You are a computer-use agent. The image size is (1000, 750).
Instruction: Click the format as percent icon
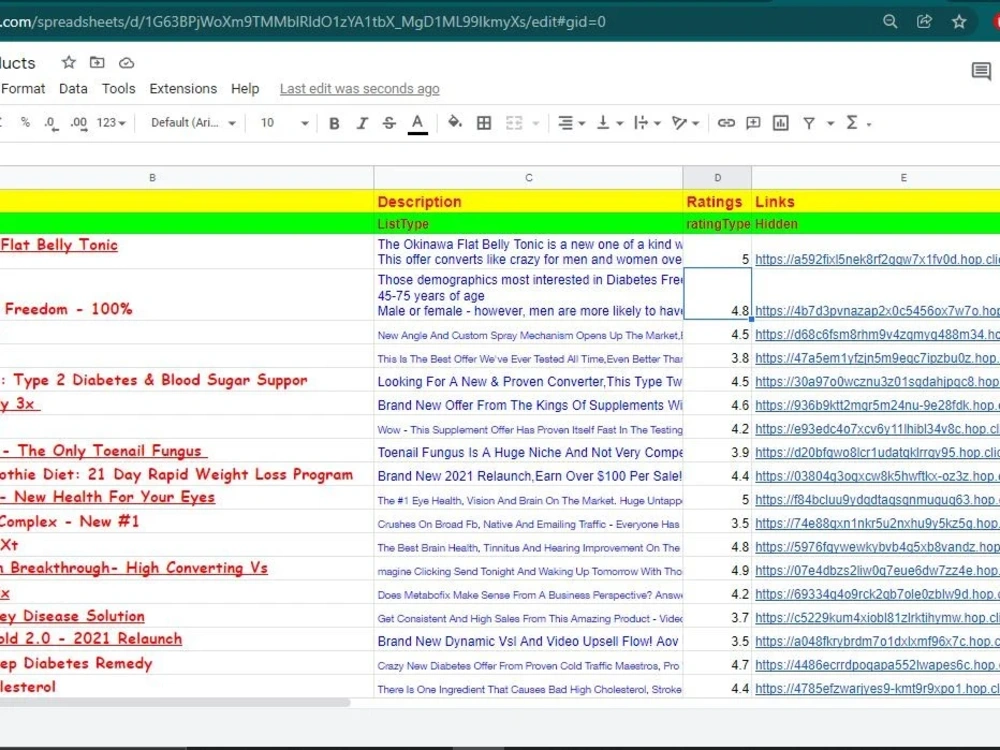pyautogui.click(x=25, y=122)
